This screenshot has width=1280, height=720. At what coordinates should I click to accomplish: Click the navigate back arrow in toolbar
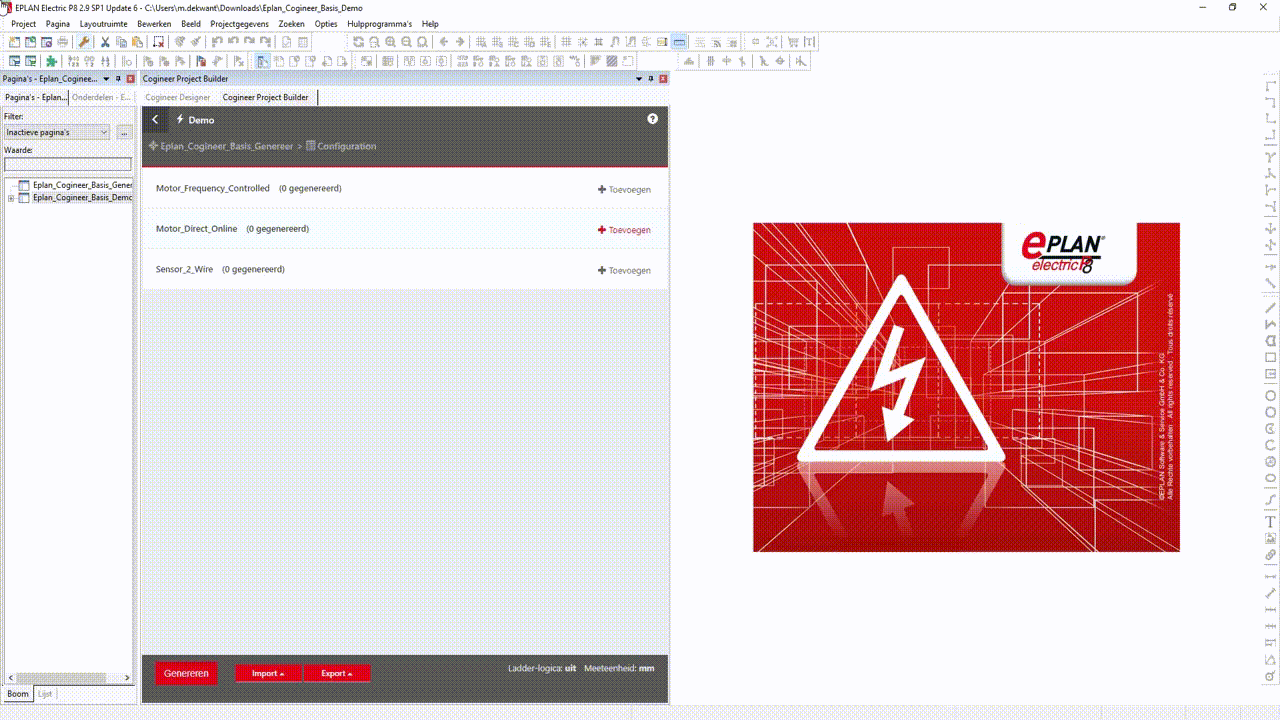444,42
